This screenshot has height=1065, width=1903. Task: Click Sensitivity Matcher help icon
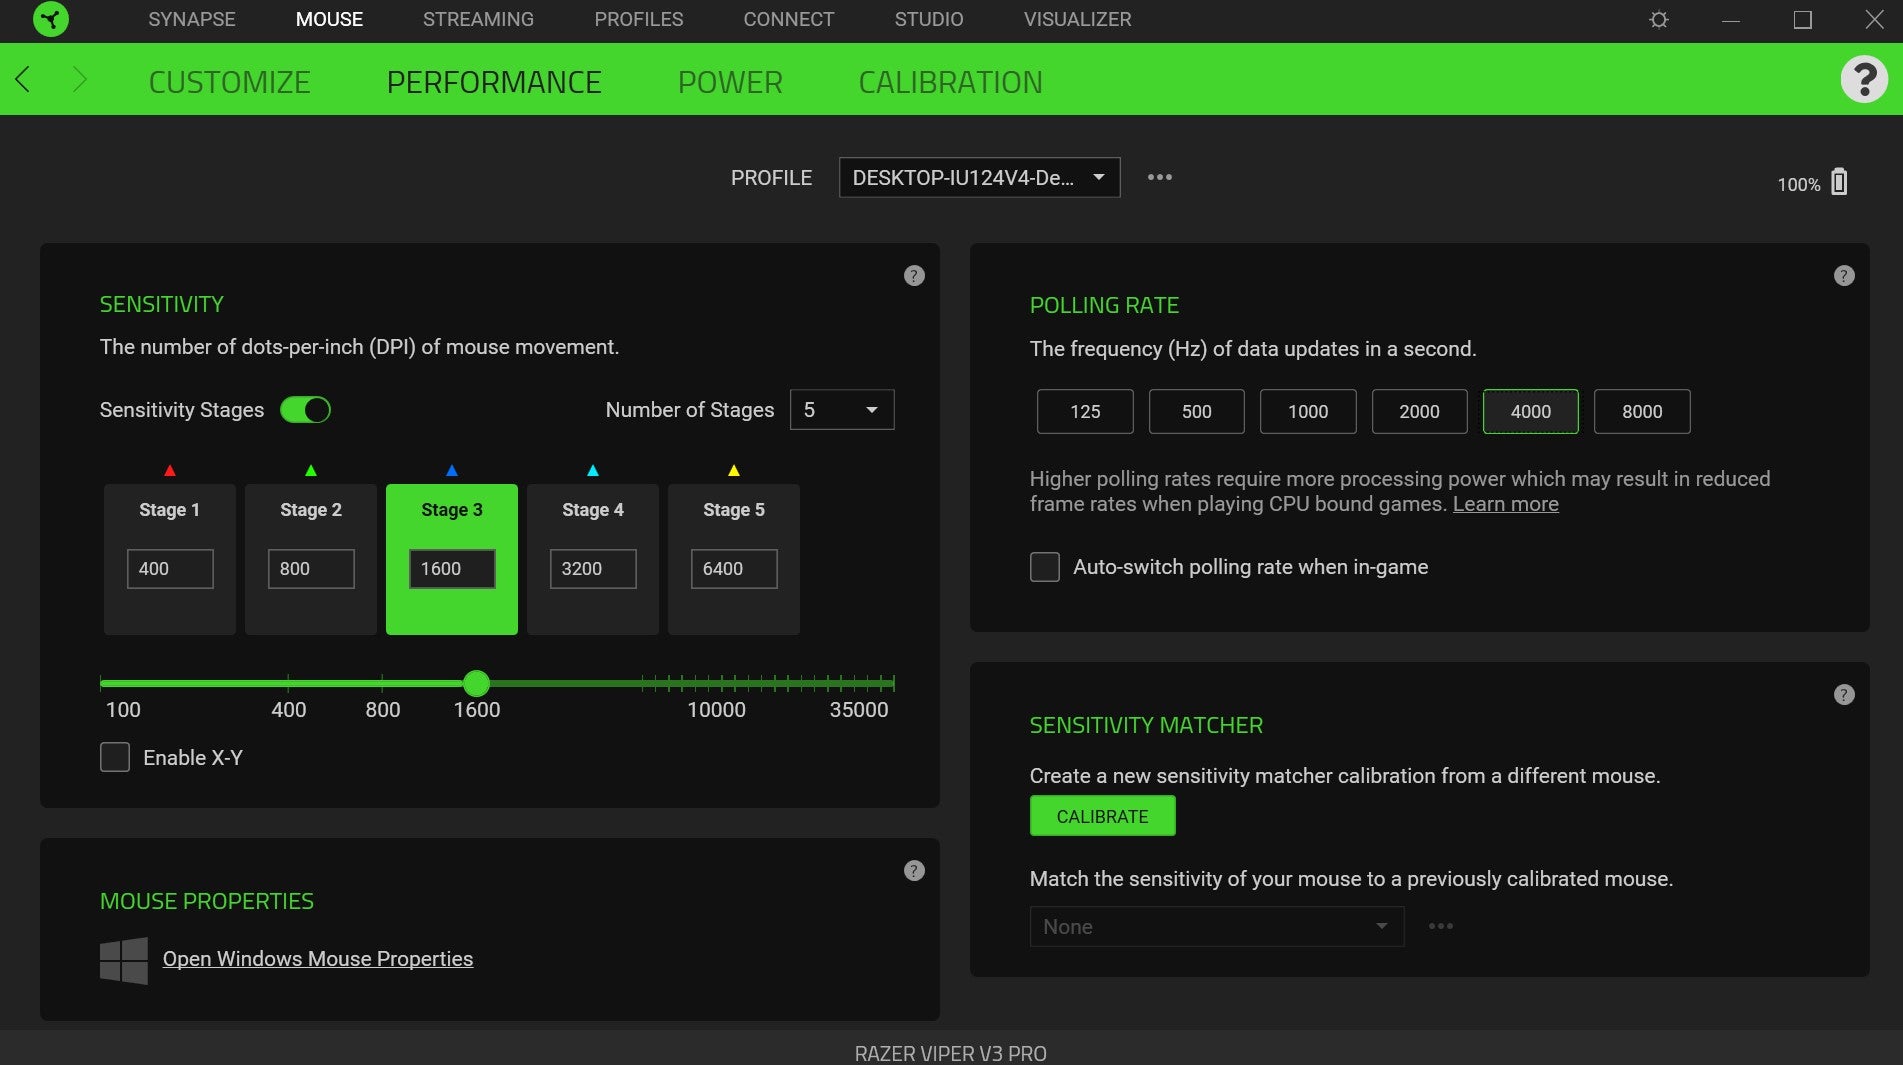click(x=1843, y=695)
